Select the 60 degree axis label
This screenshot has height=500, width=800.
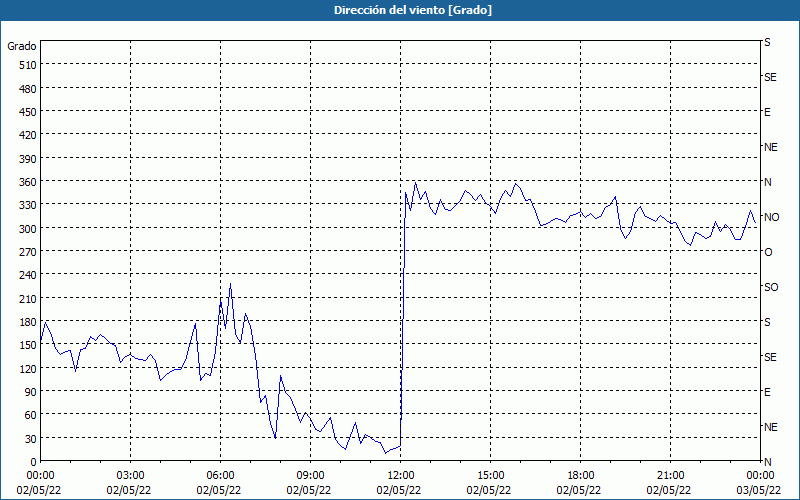31,415
